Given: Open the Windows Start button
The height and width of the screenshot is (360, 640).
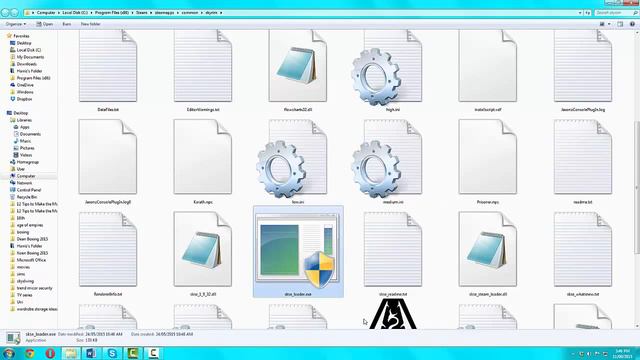Looking at the screenshot, I should pyautogui.click(x=9, y=353).
